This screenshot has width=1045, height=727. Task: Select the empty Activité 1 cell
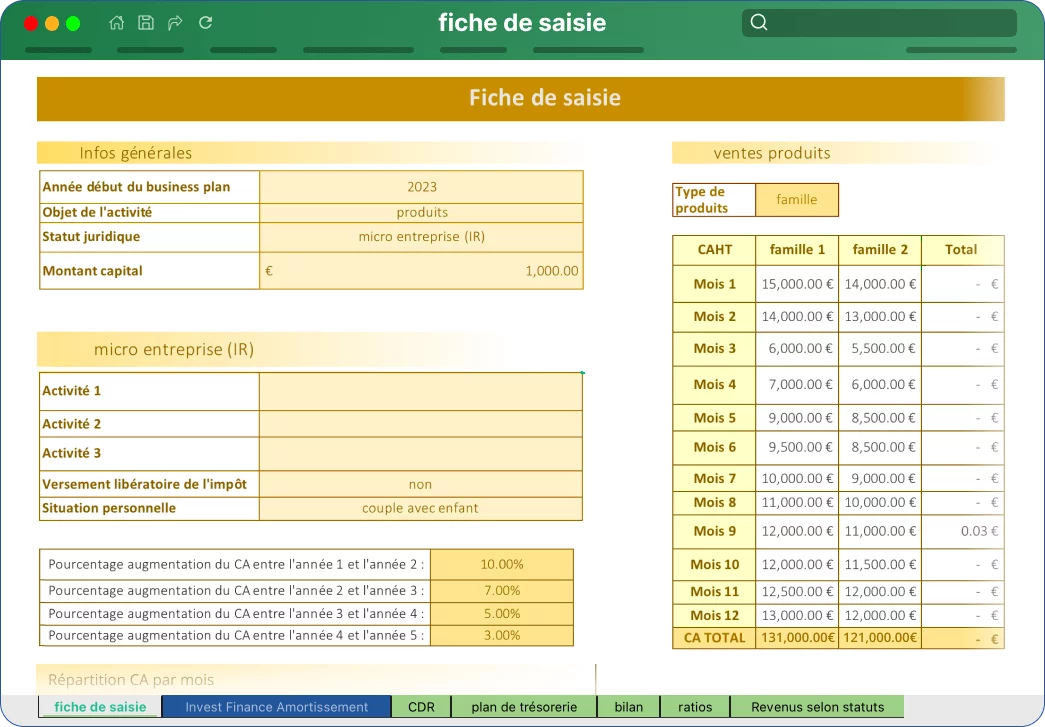421,391
